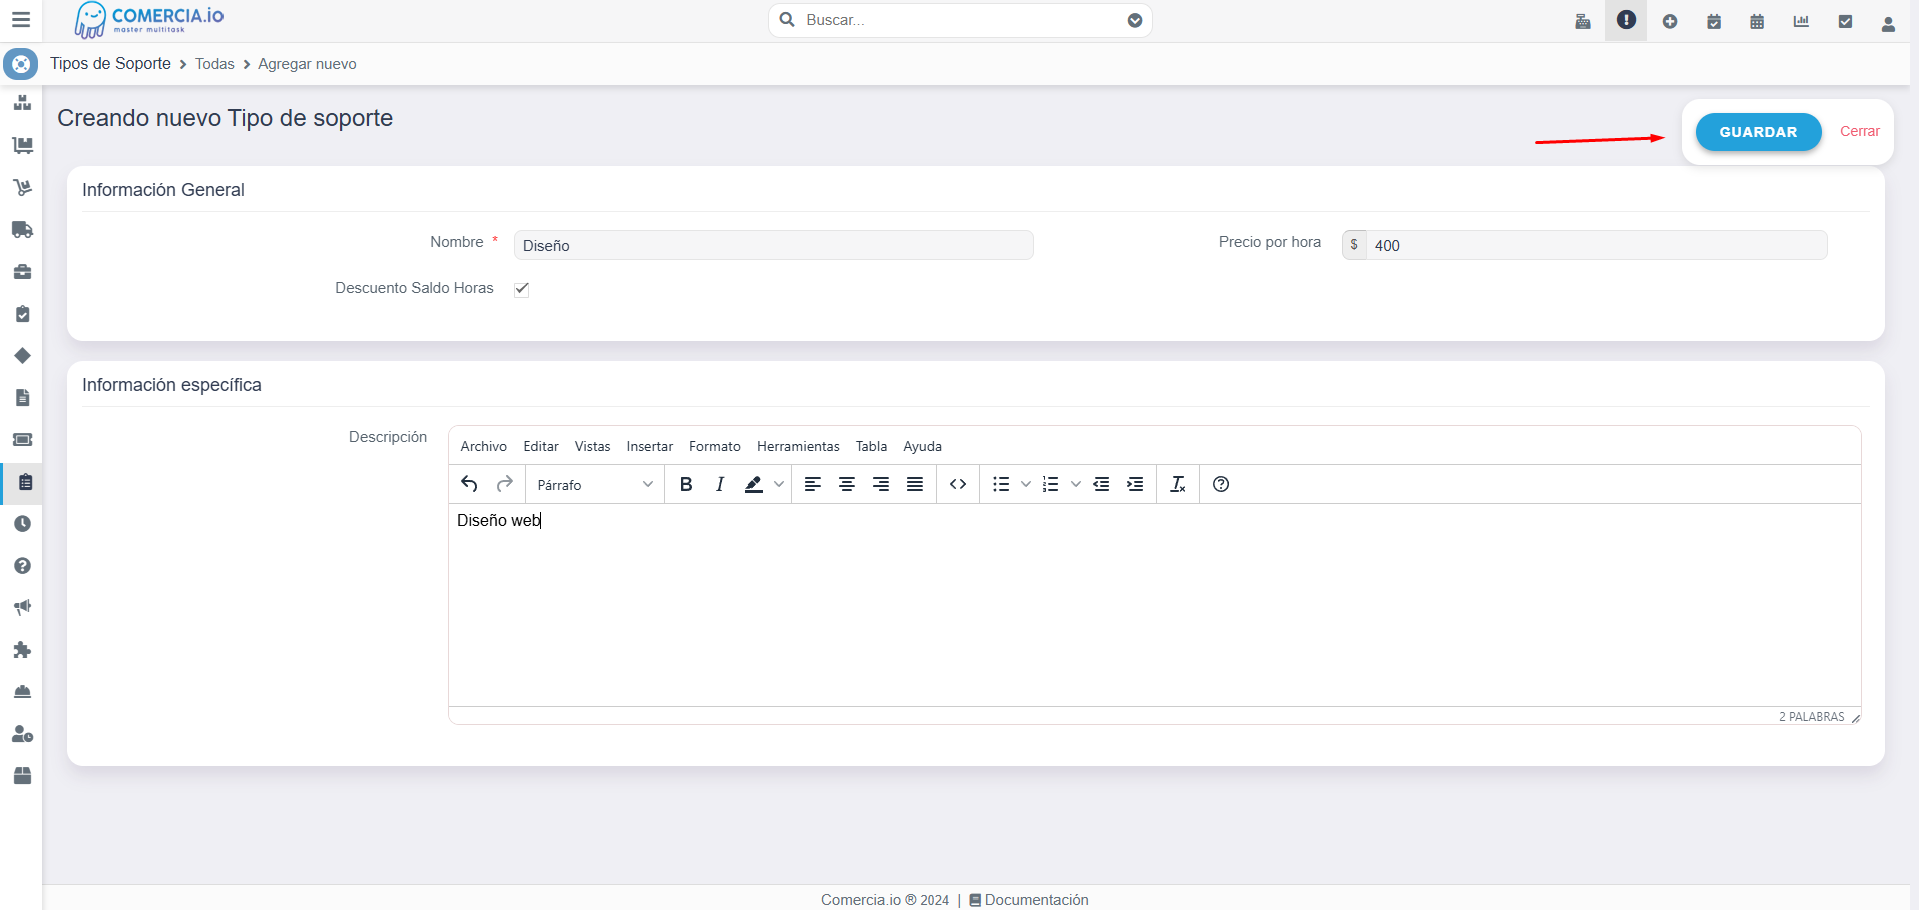This screenshot has width=1919, height=910.
Task: Open the Insertar menu
Action: 650,446
